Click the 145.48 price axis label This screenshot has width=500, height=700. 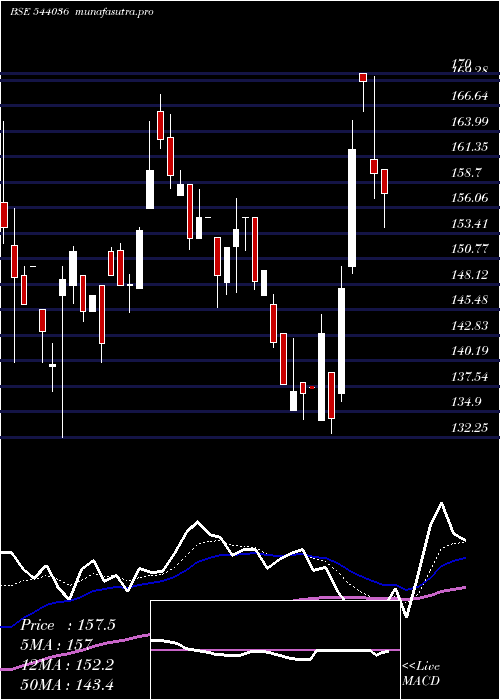click(x=469, y=300)
